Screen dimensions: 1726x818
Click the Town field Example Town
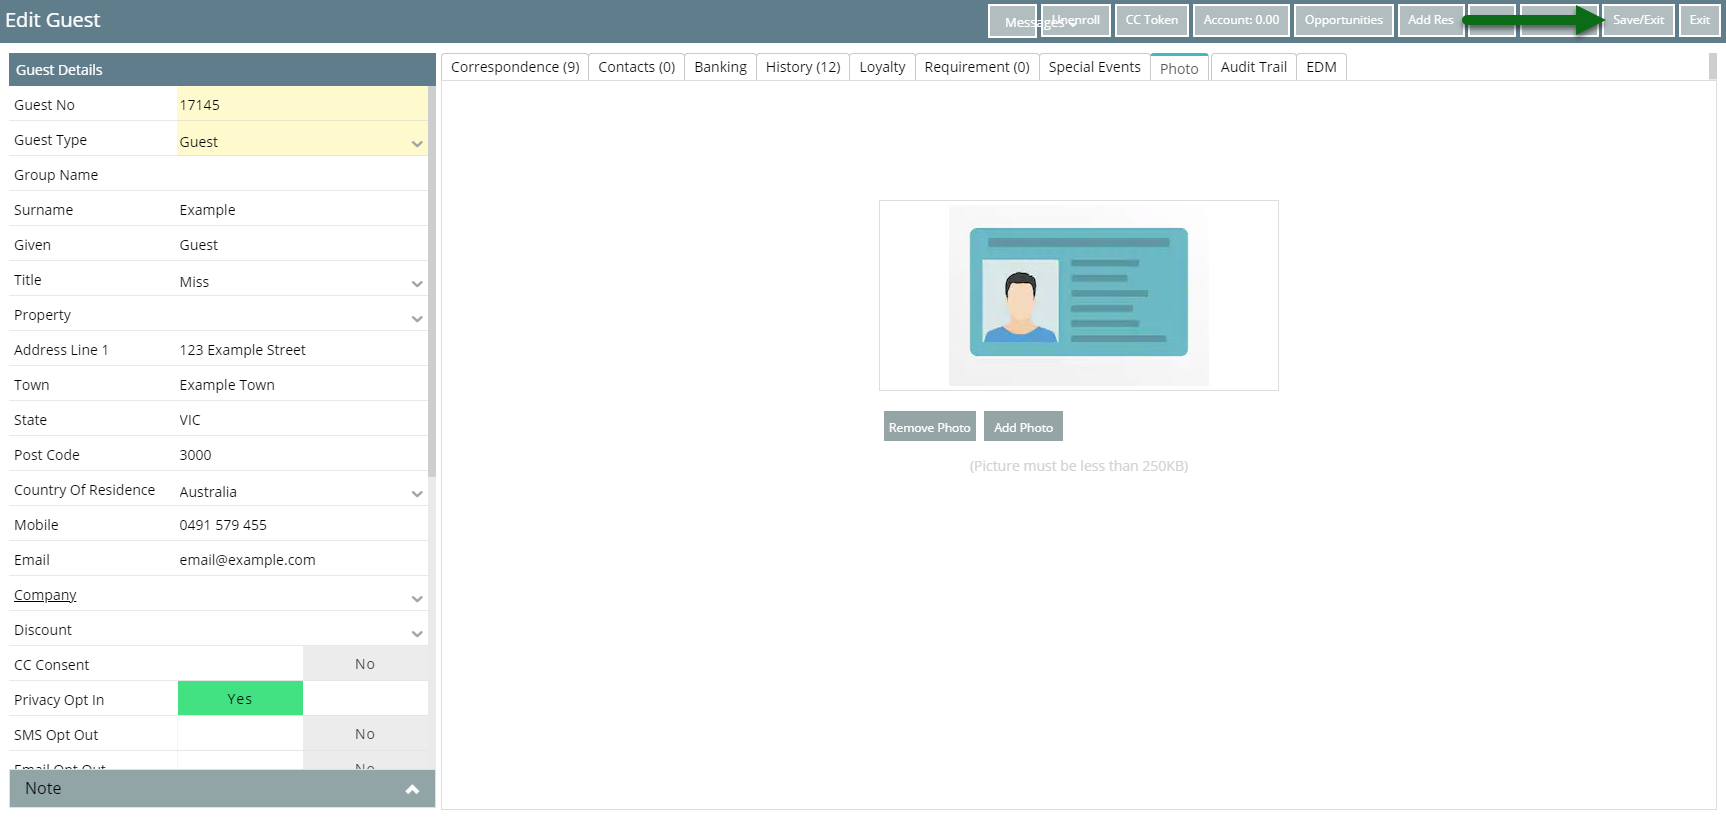click(x=302, y=384)
